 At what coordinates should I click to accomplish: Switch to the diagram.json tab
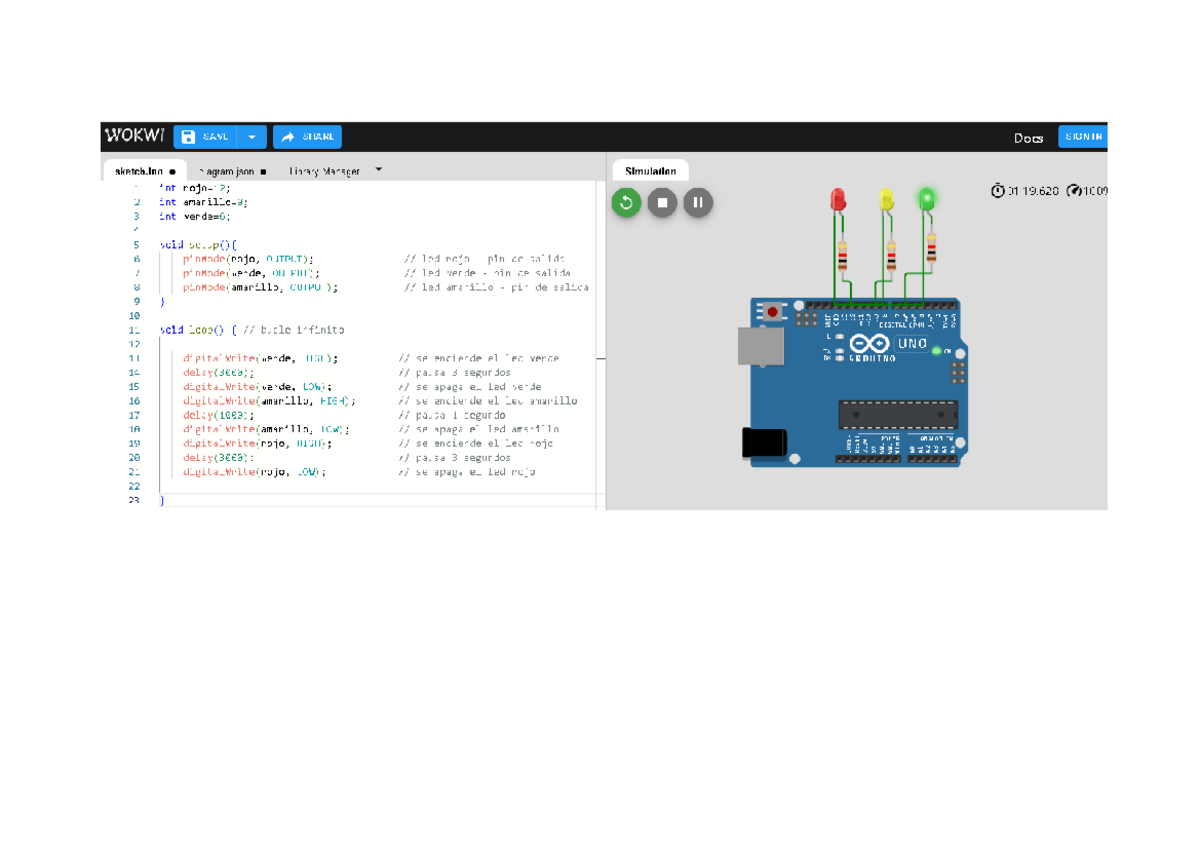pyautogui.click(x=230, y=172)
